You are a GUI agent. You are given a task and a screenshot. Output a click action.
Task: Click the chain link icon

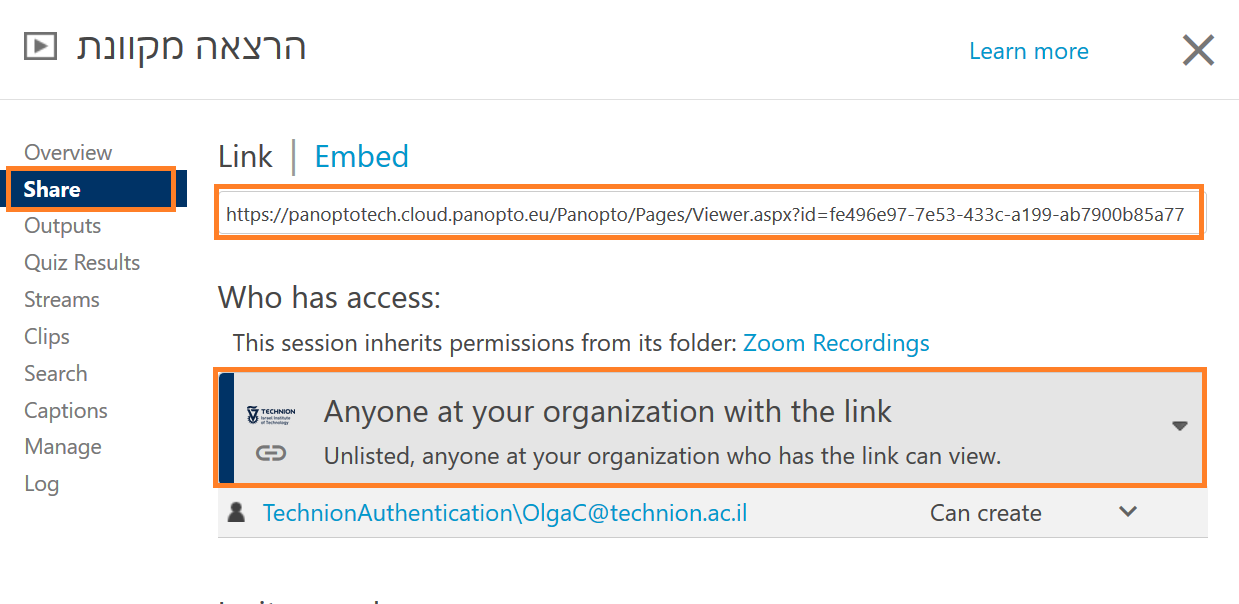click(270, 454)
